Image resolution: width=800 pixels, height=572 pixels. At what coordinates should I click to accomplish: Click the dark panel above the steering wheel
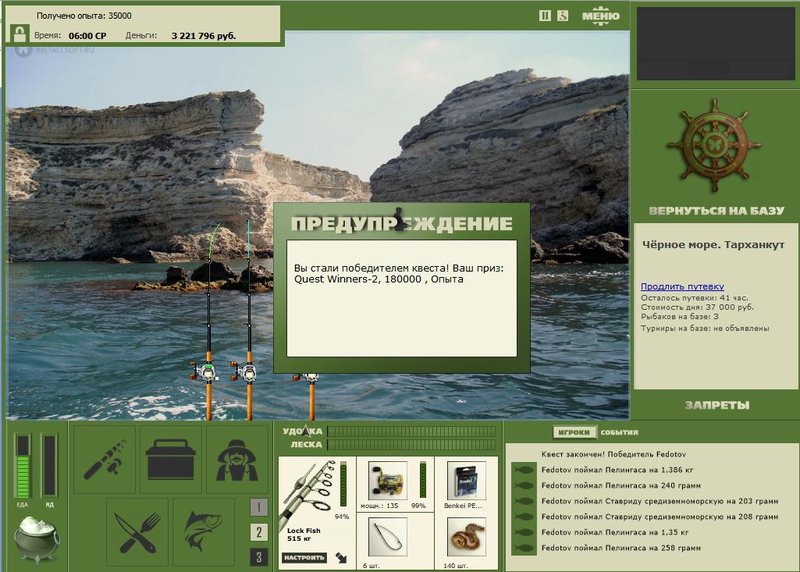[x=715, y=43]
